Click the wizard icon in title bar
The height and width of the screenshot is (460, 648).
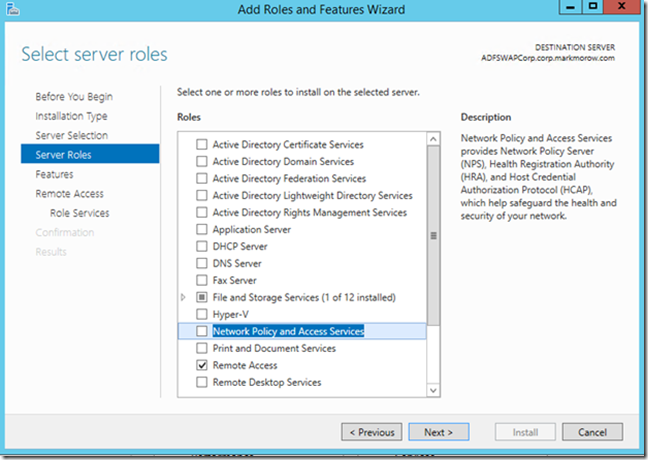click(x=12, y=9)
